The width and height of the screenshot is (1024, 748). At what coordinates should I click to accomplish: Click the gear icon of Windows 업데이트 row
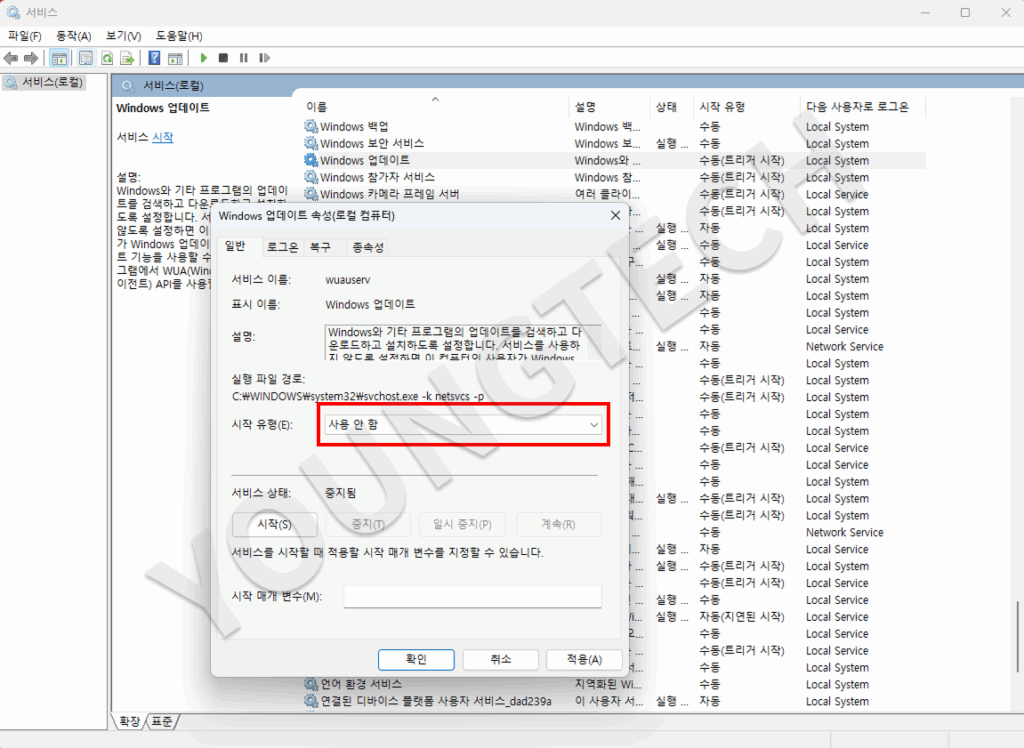pos(311,160)
